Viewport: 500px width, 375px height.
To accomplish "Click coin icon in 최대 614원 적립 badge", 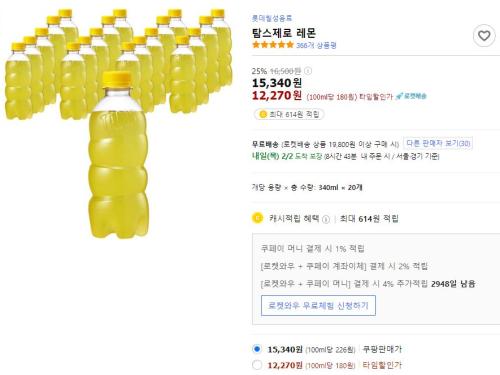I will point(263,114).
